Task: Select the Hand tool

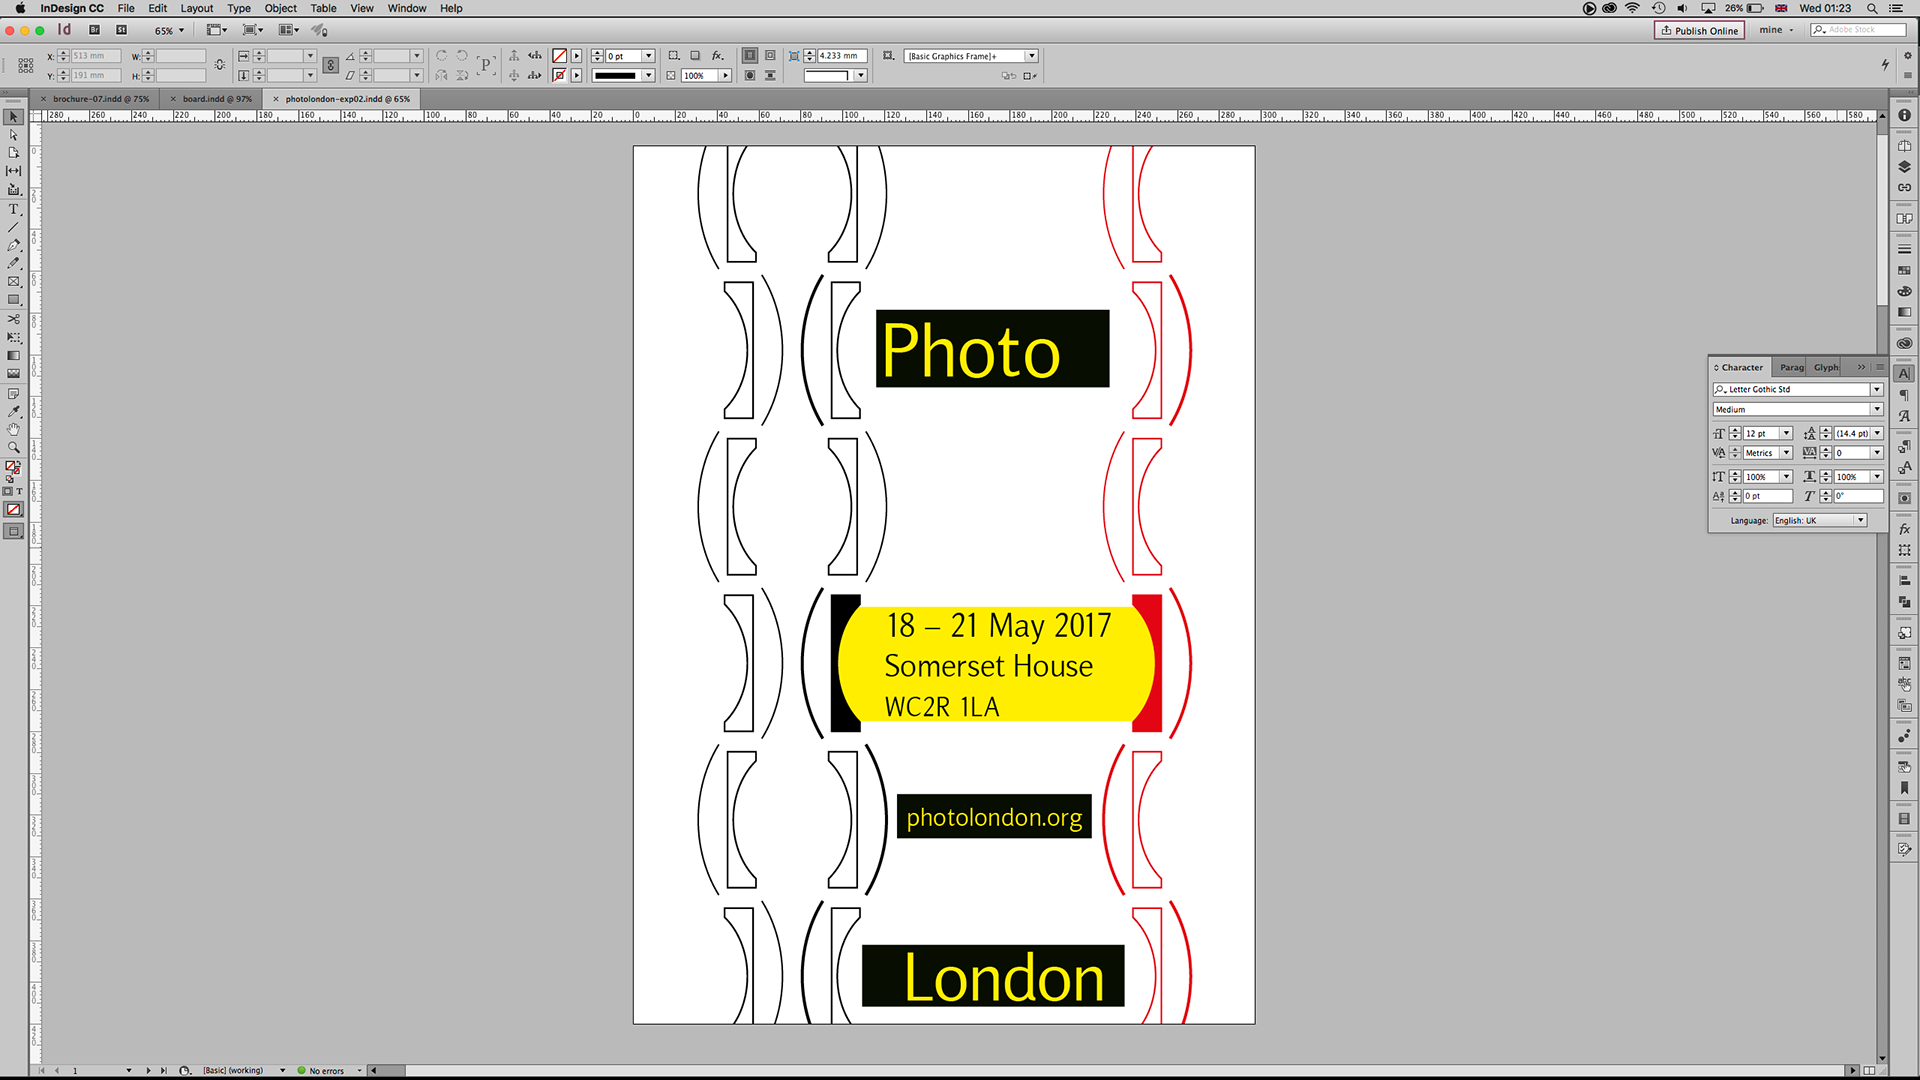Action: 14,429
